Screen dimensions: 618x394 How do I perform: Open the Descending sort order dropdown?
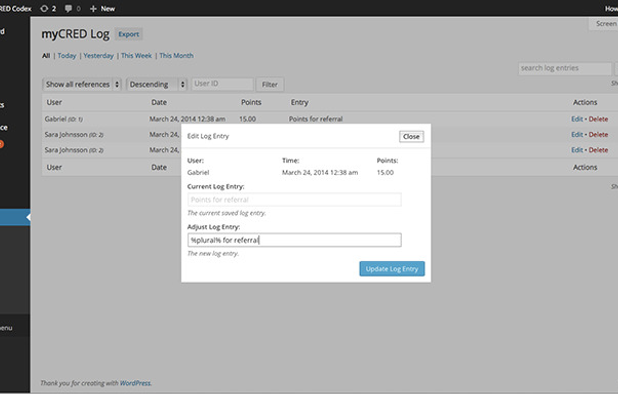coord(156,84)
